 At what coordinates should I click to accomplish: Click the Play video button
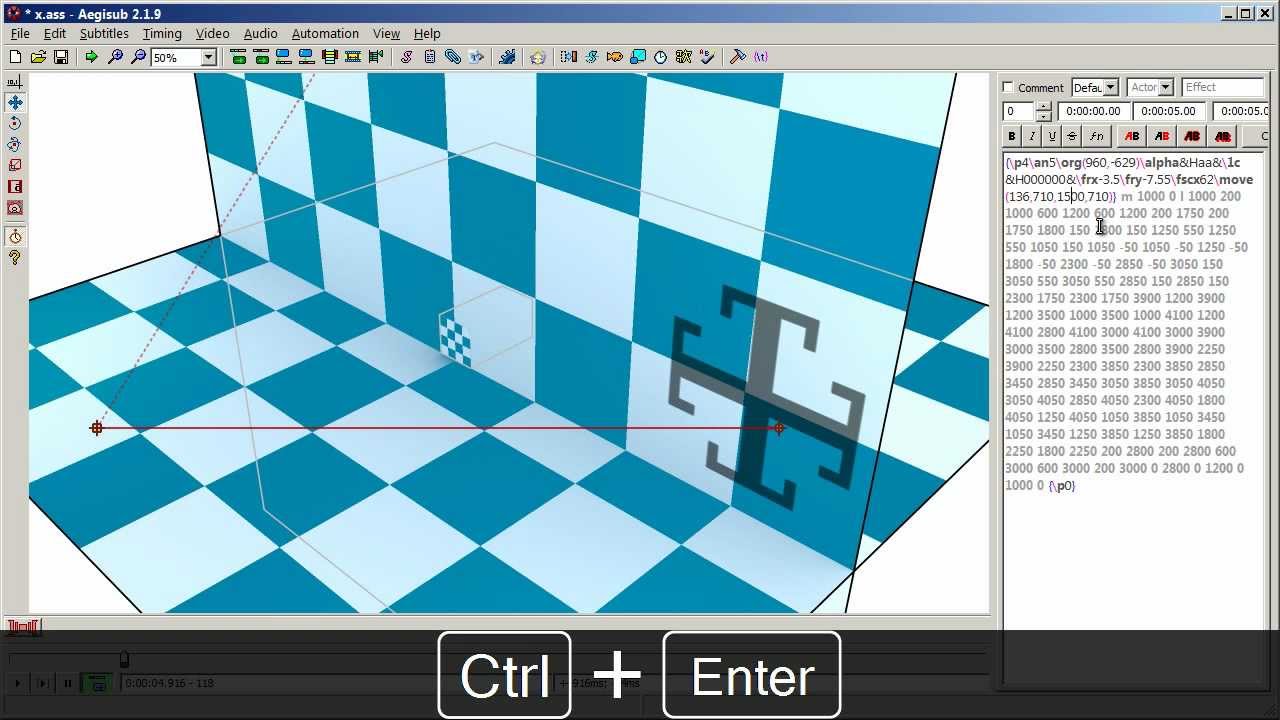coord(17,683)
